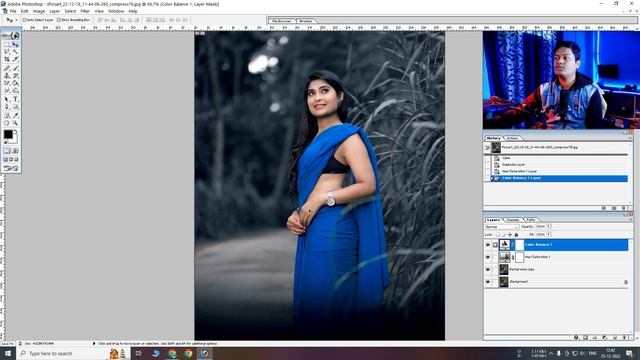Select the Dodge tool
This screenshot has height=360, width=640.
click(x=15, y=90)
